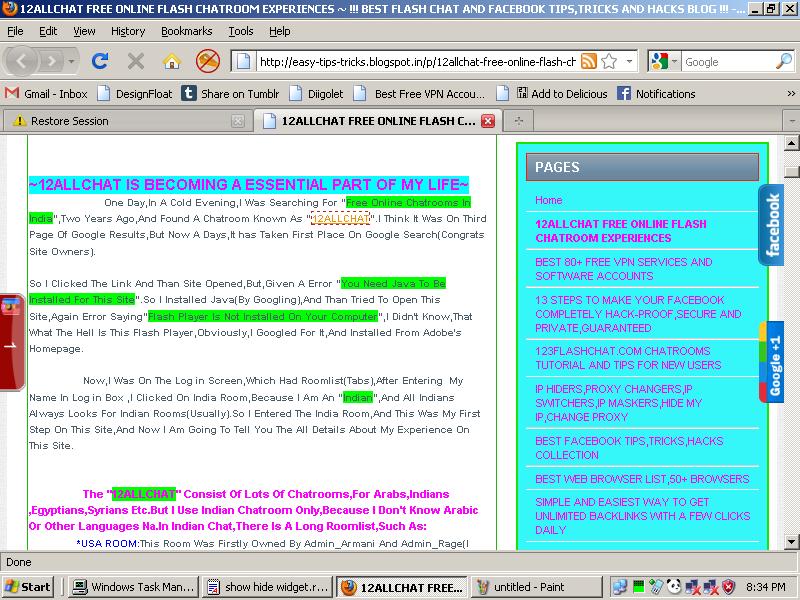Screen dimensions: 800x600
Task: Click the 12ALLCHAT hyperlink in article text
Action: pyautogui.click(x=340, y=218)
